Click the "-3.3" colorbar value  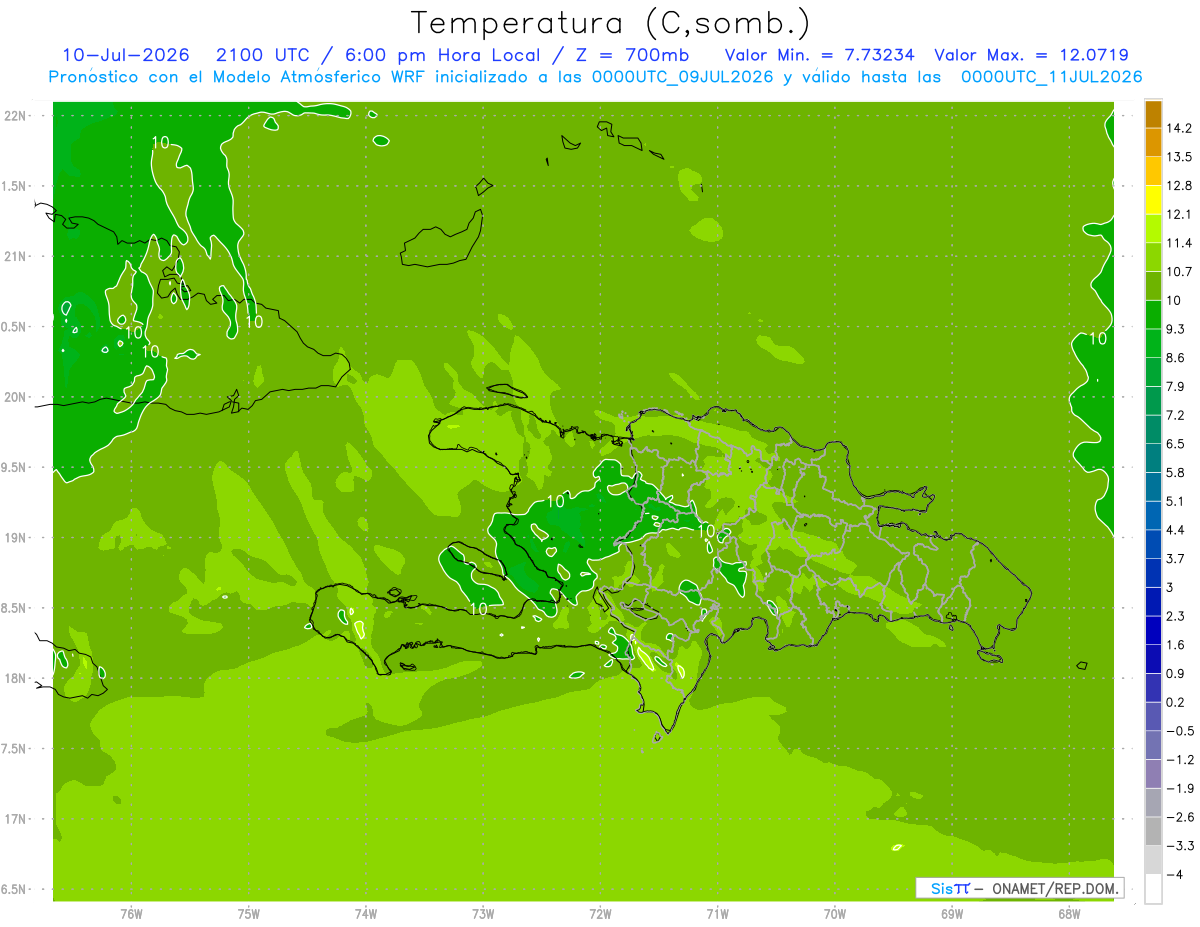pyautogui.click(x=1179, y=846)
